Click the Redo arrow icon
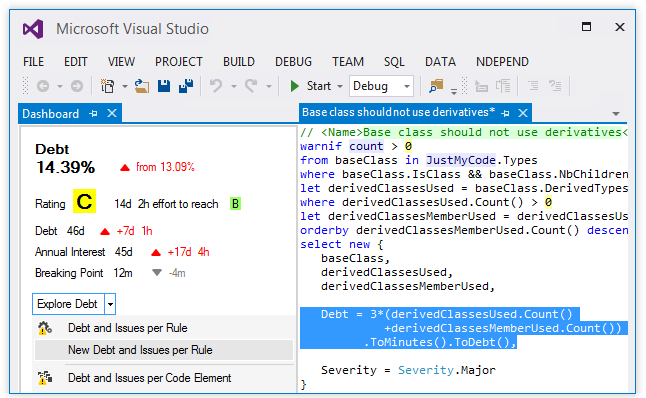646x398 pixels. tap(251, 86)
